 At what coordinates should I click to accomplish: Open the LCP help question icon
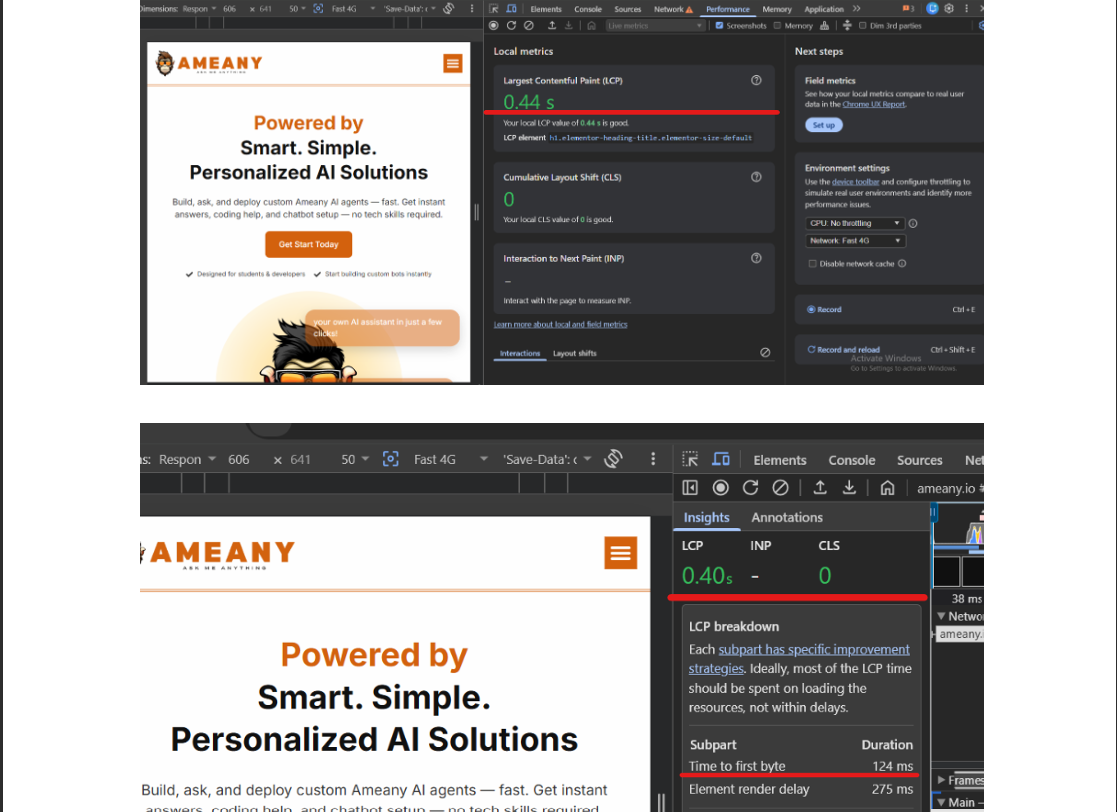pyautogui.click(x=756, y=80)
